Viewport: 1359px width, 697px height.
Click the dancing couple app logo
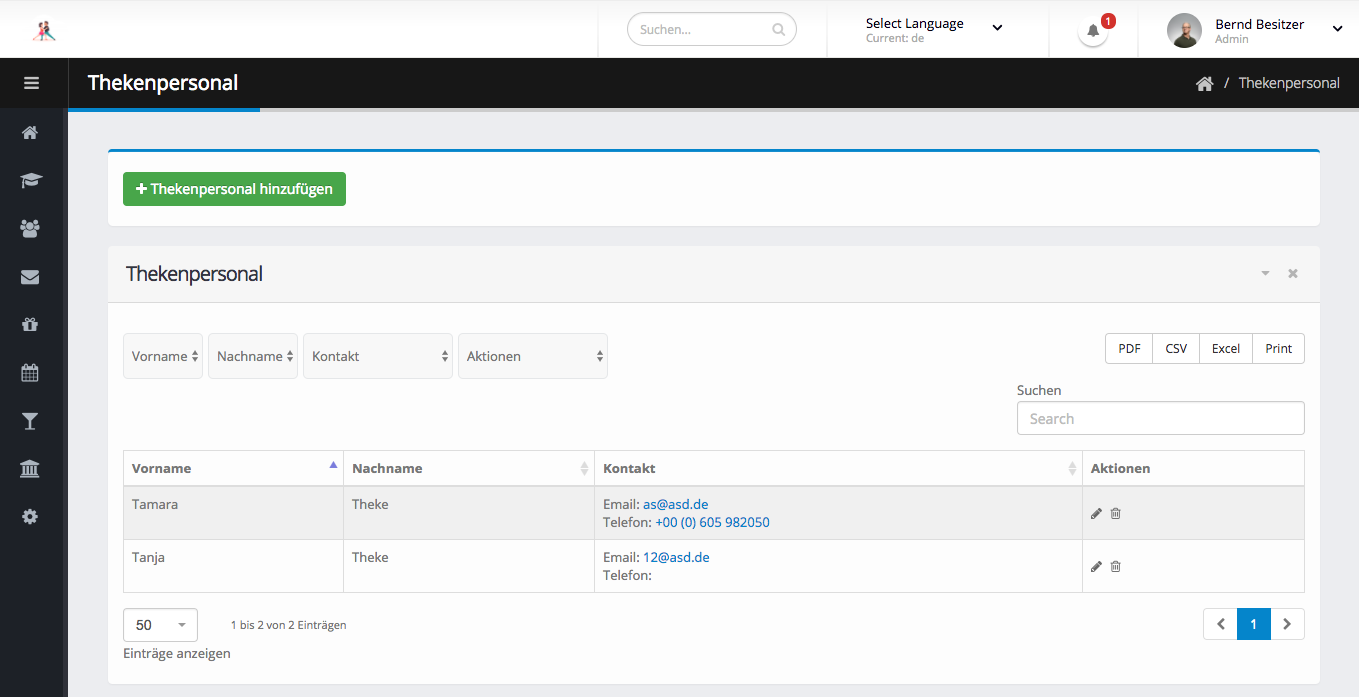[44, 30]
